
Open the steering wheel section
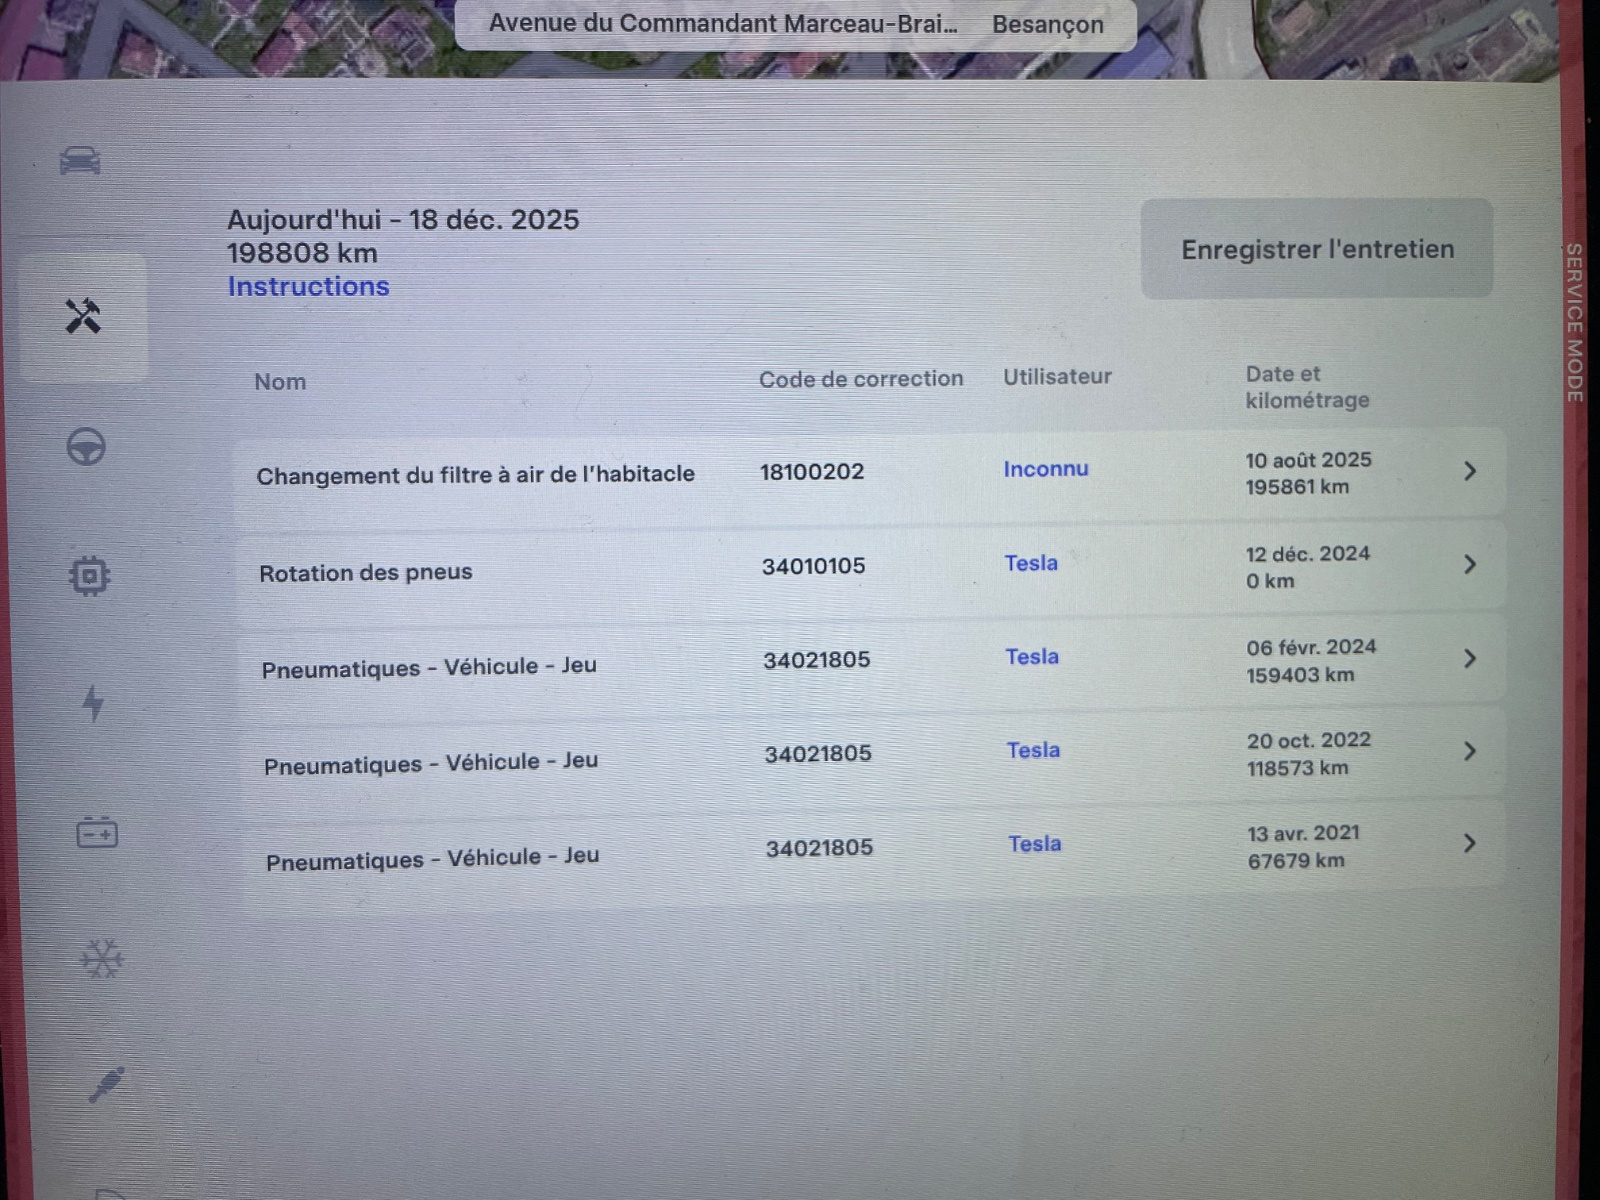pos(86,447)
